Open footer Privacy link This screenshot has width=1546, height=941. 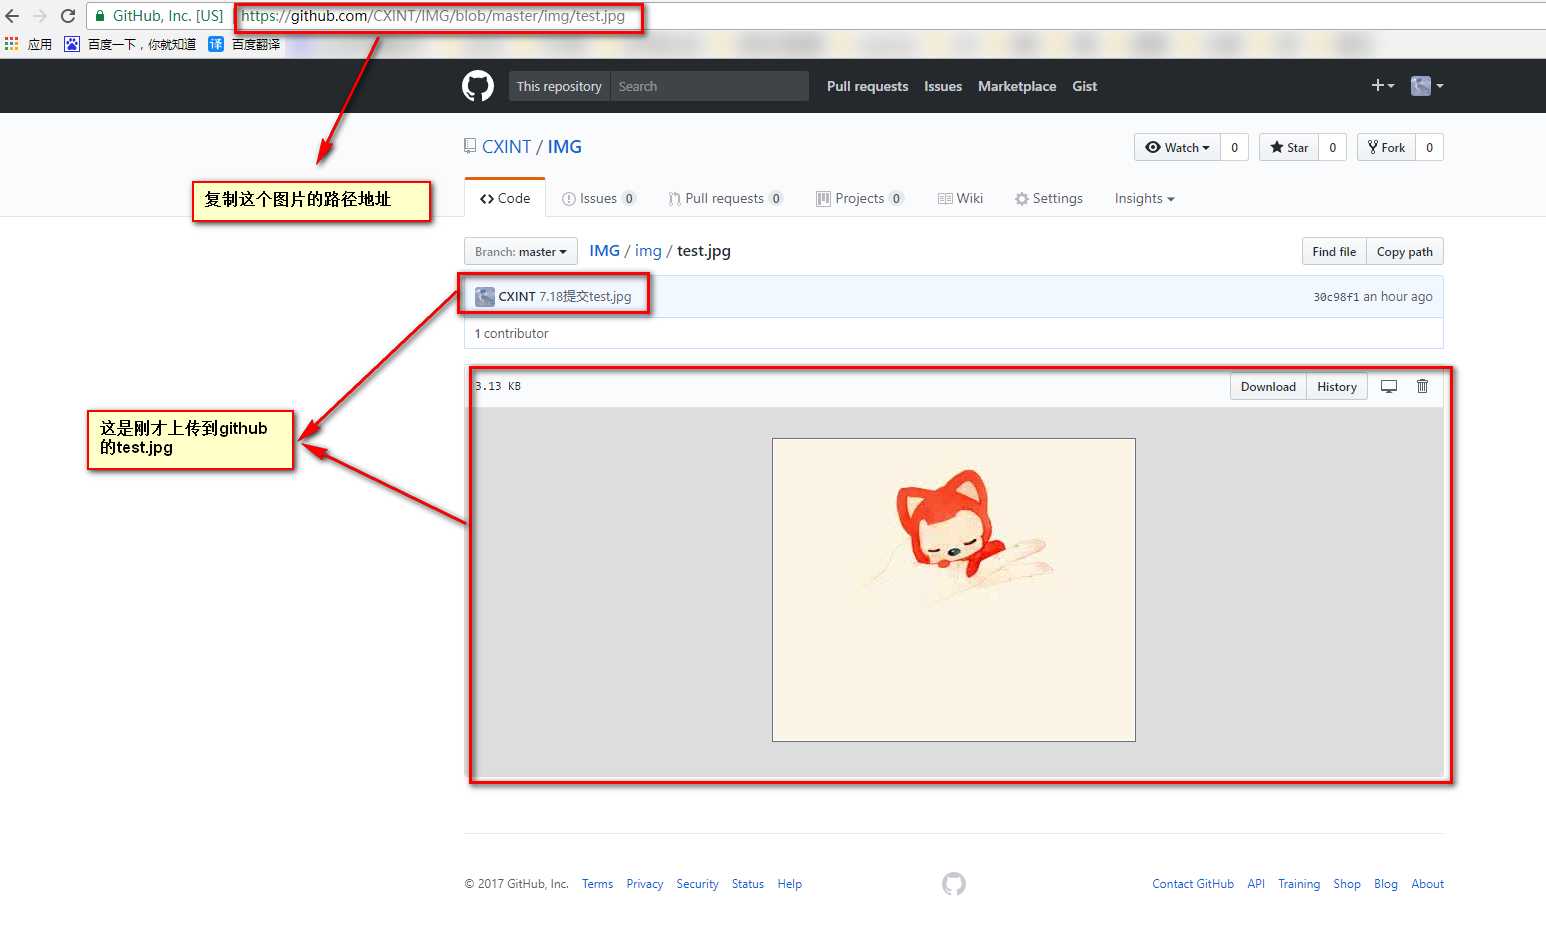click(x=645, y=884)
